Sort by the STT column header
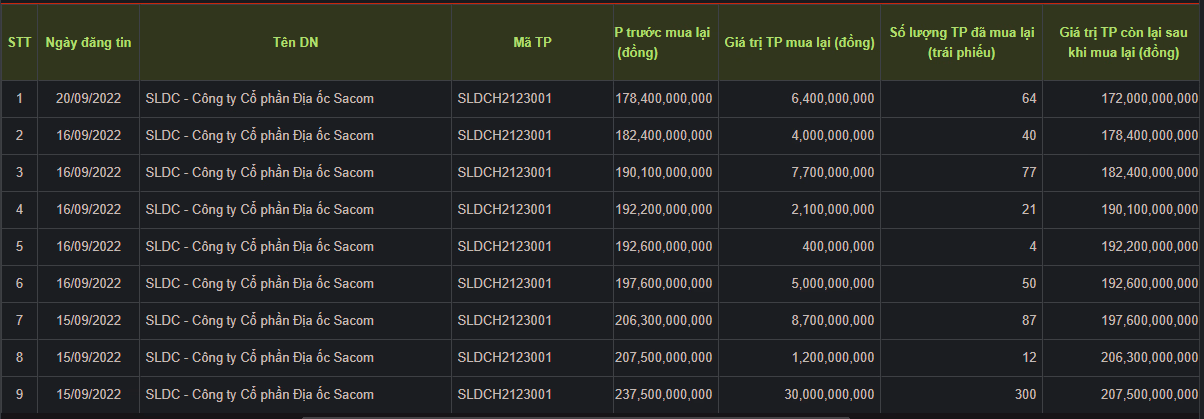1204x419 pixels. pos(19,42)
